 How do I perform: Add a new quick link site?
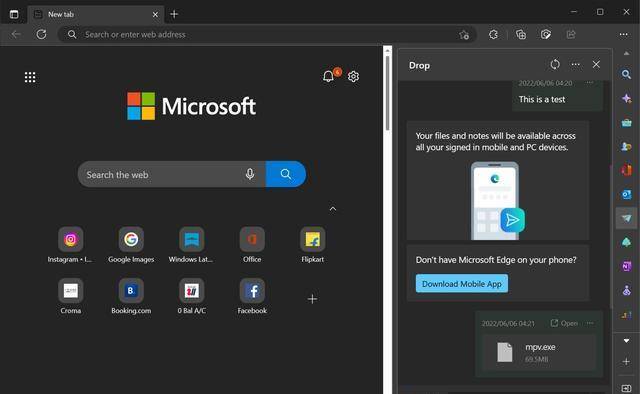(x=312, y=299)
